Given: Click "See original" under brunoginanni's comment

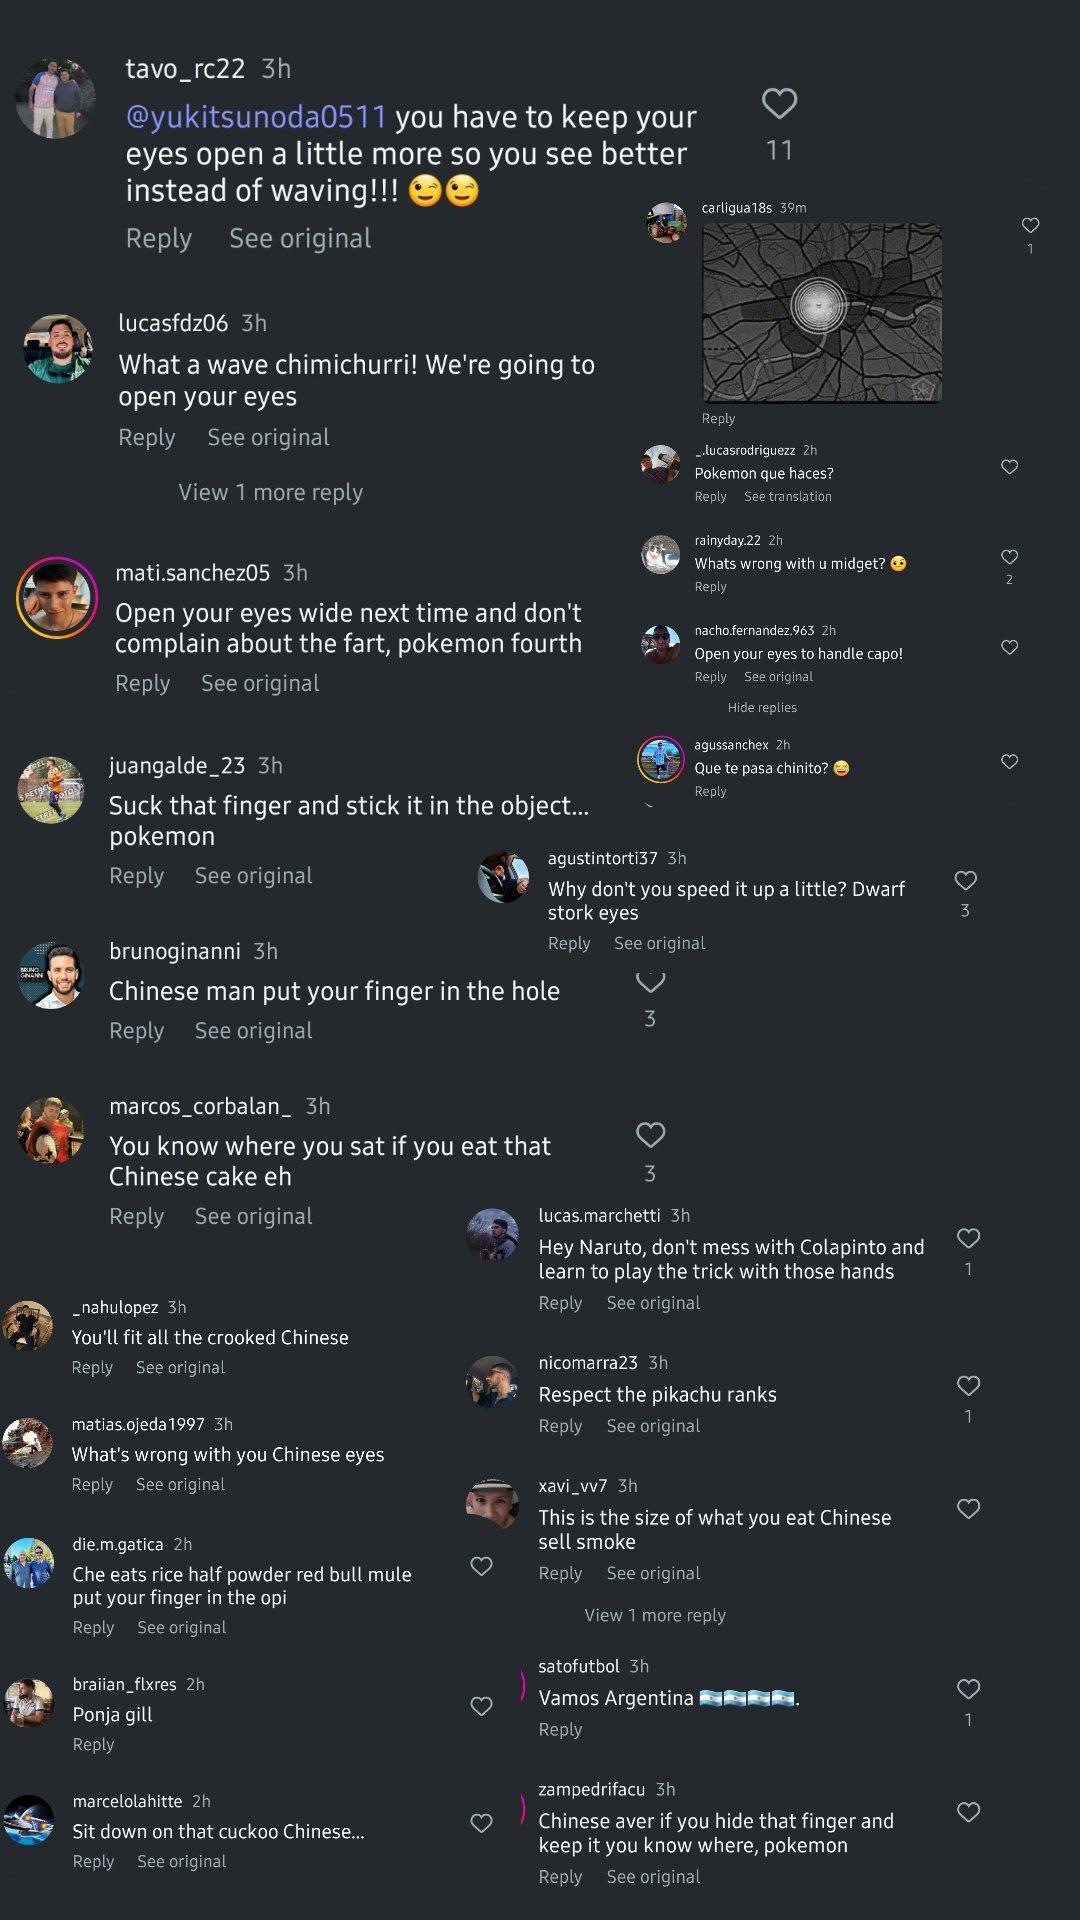Looking at the screenshot, I should [253, 1031].
